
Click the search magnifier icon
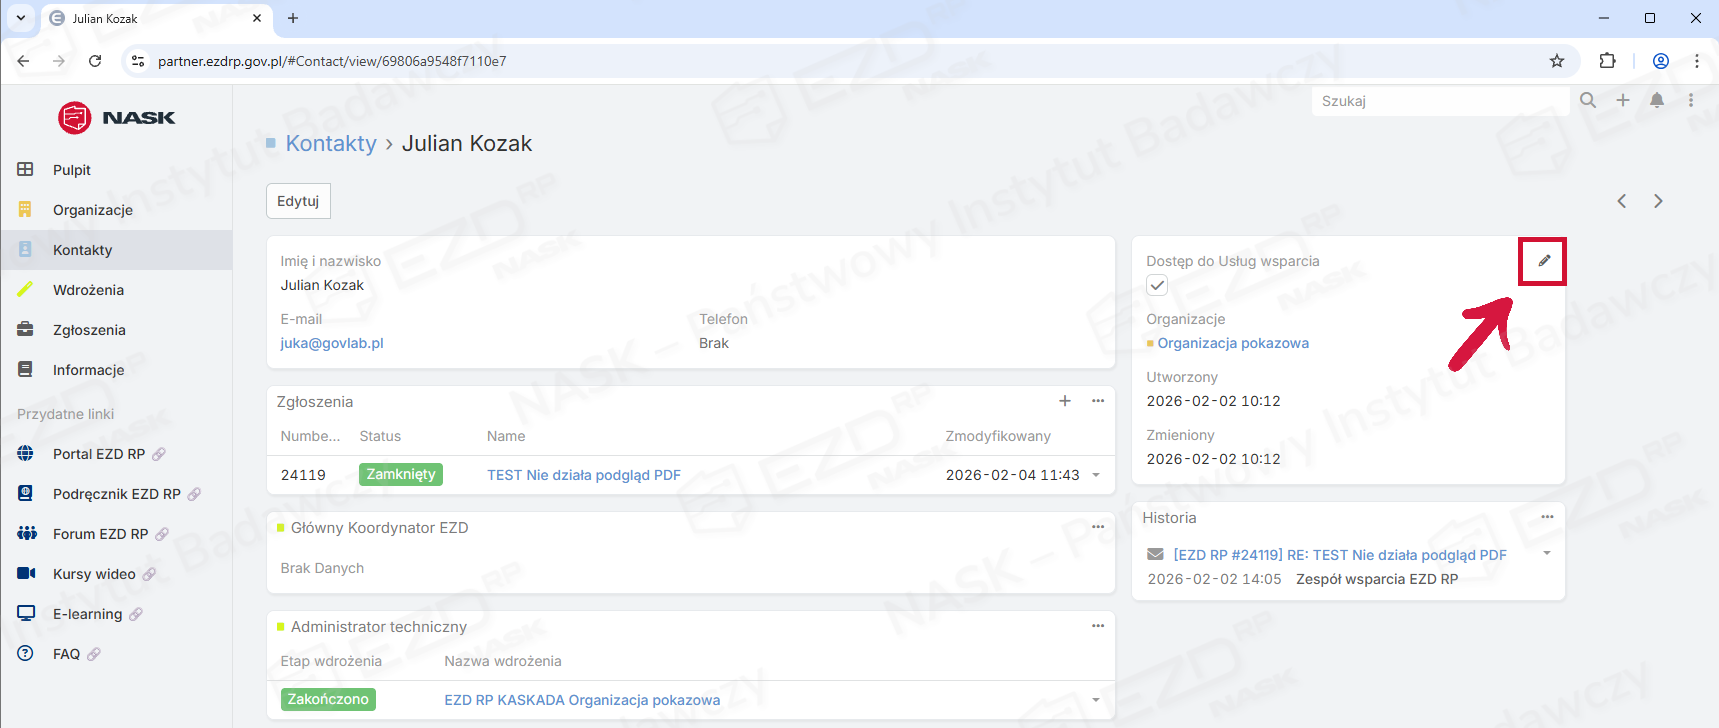click(1588, 100)
